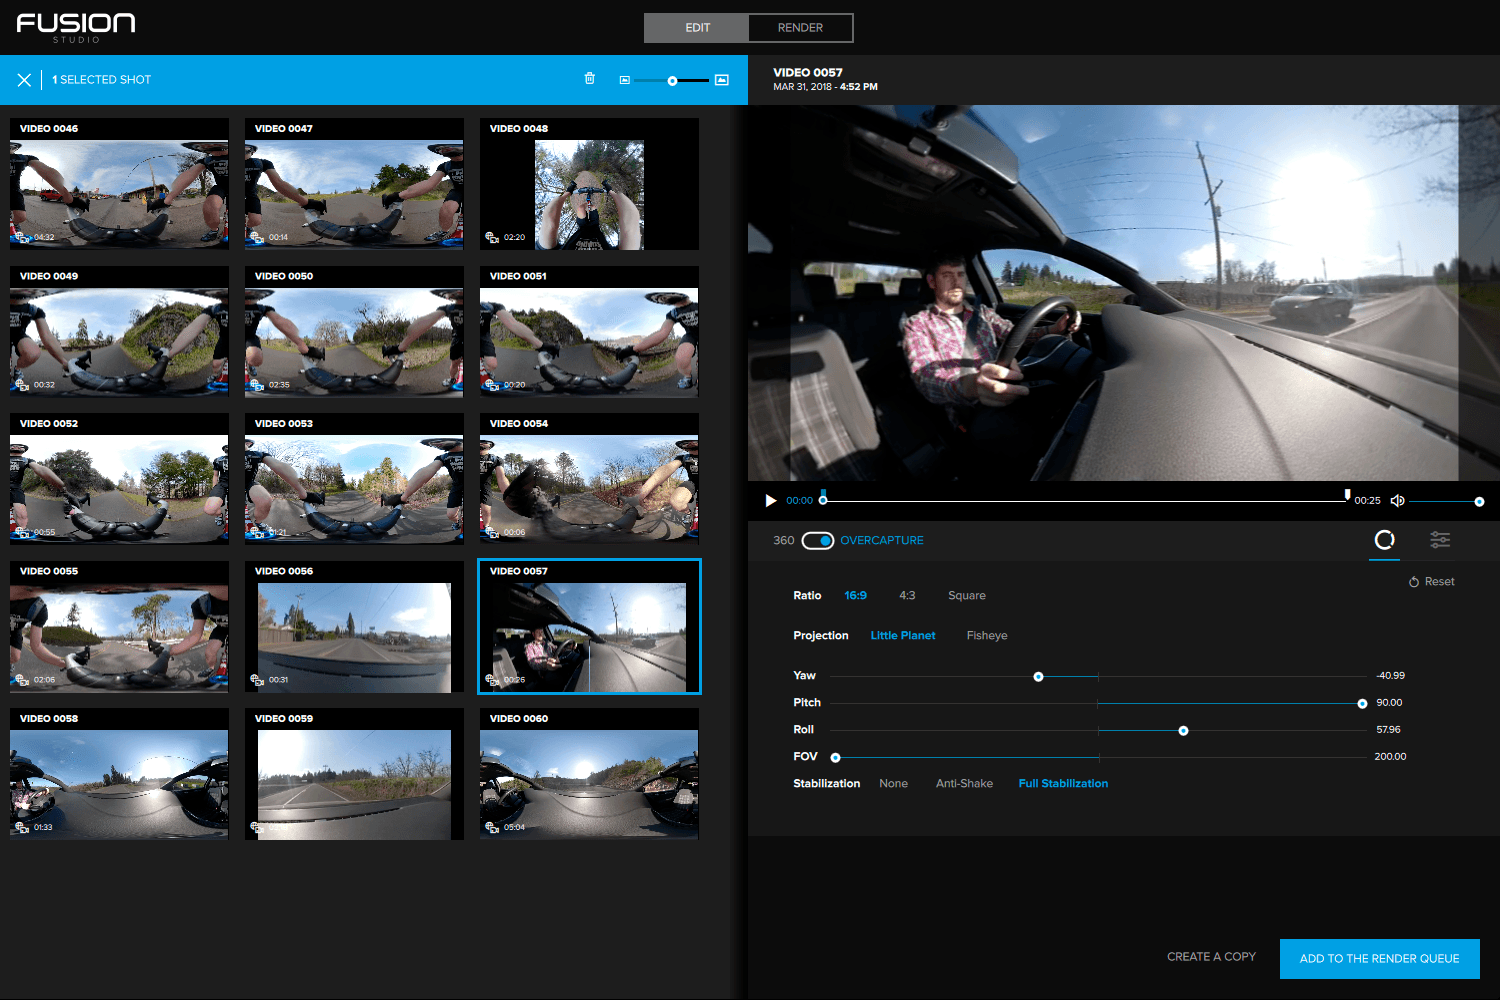Screen dimensions: 1500x1000
Task: Click the video type icon on VIDEO 0046
Action: 22,237
